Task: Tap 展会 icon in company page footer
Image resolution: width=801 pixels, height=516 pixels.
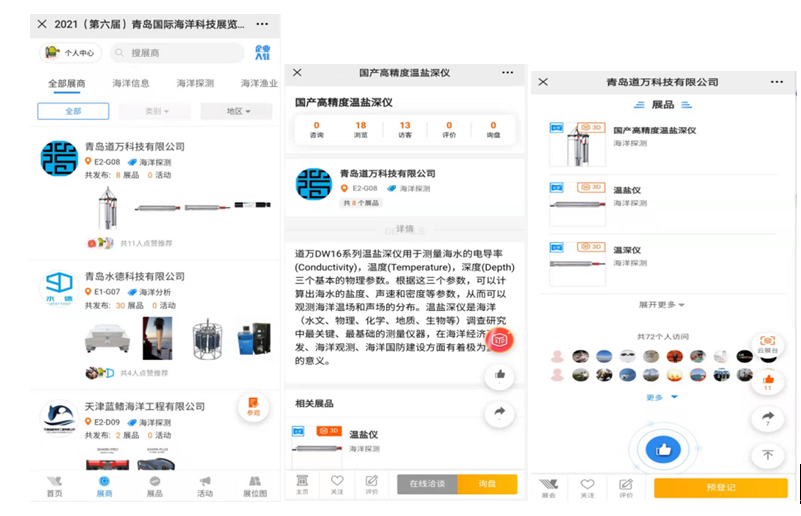Action: pos(549,487)
